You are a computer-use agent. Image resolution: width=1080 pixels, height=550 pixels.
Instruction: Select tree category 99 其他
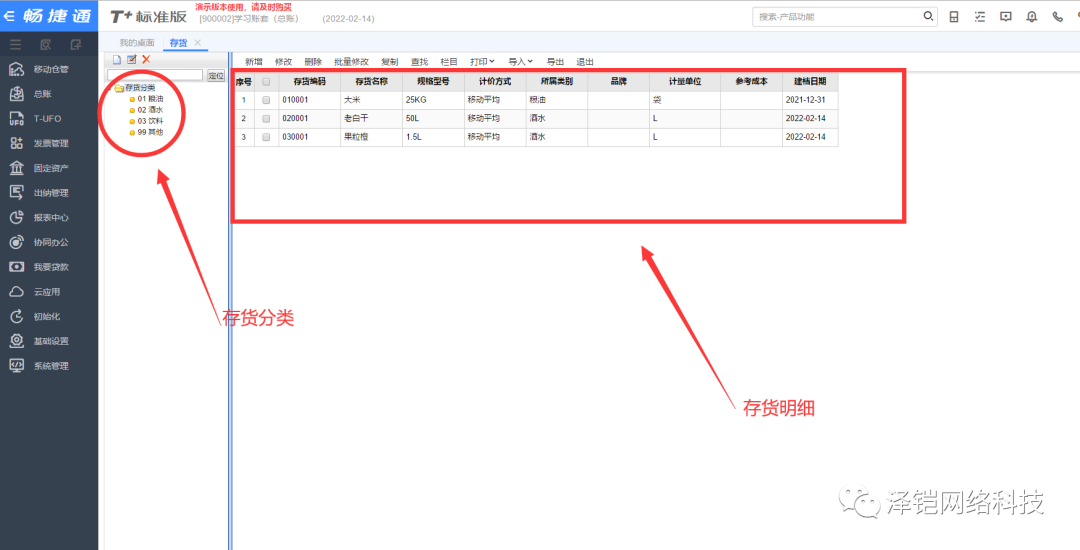[x=150, y=131]
